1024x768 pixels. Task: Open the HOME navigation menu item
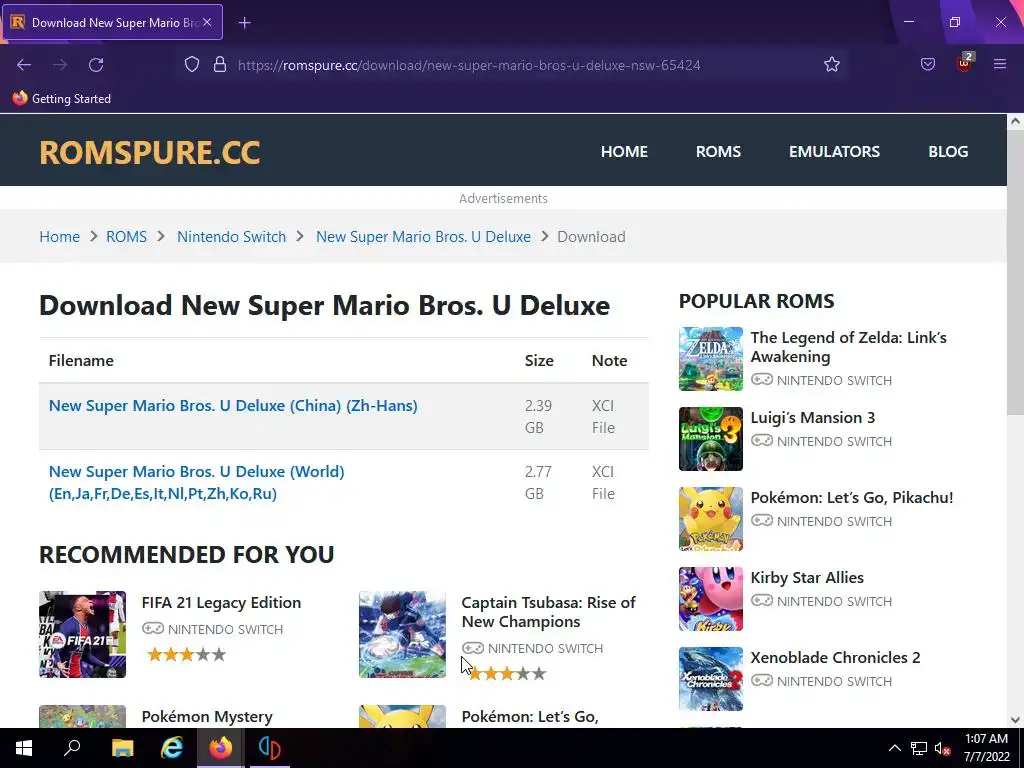click(624, 152)
